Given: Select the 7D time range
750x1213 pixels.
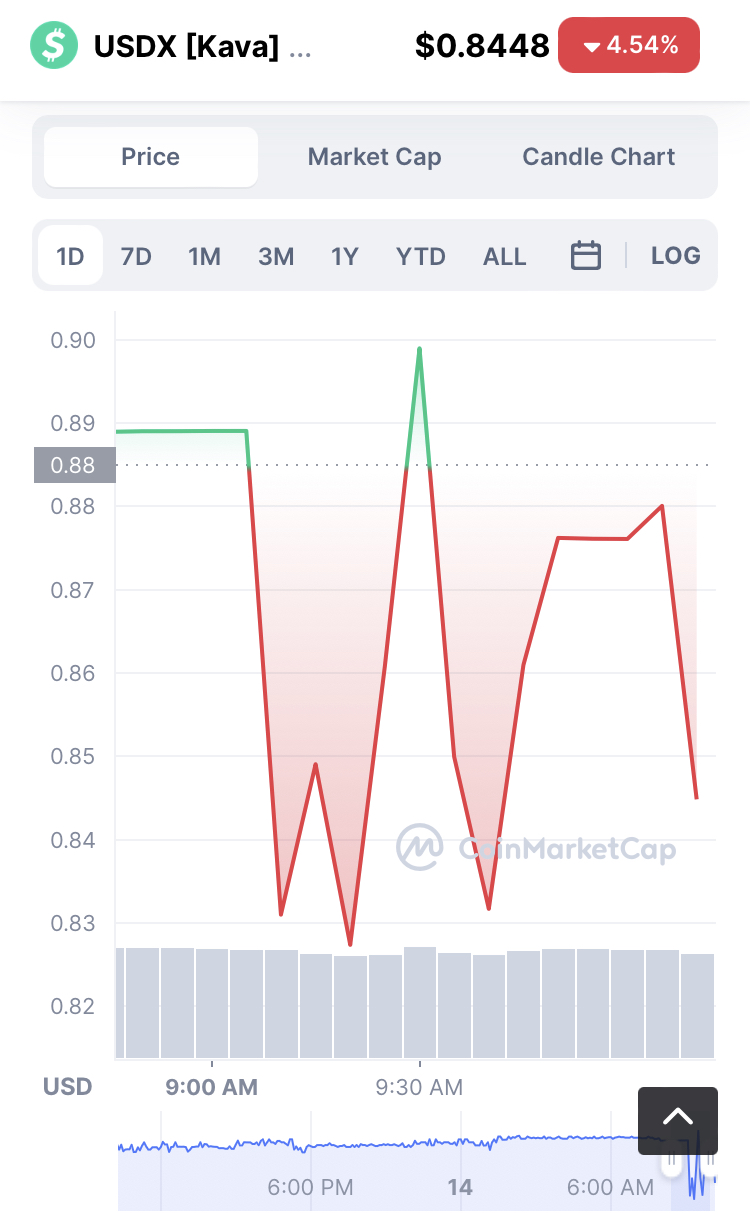Looking at the screenshot, I should point(136,256).
